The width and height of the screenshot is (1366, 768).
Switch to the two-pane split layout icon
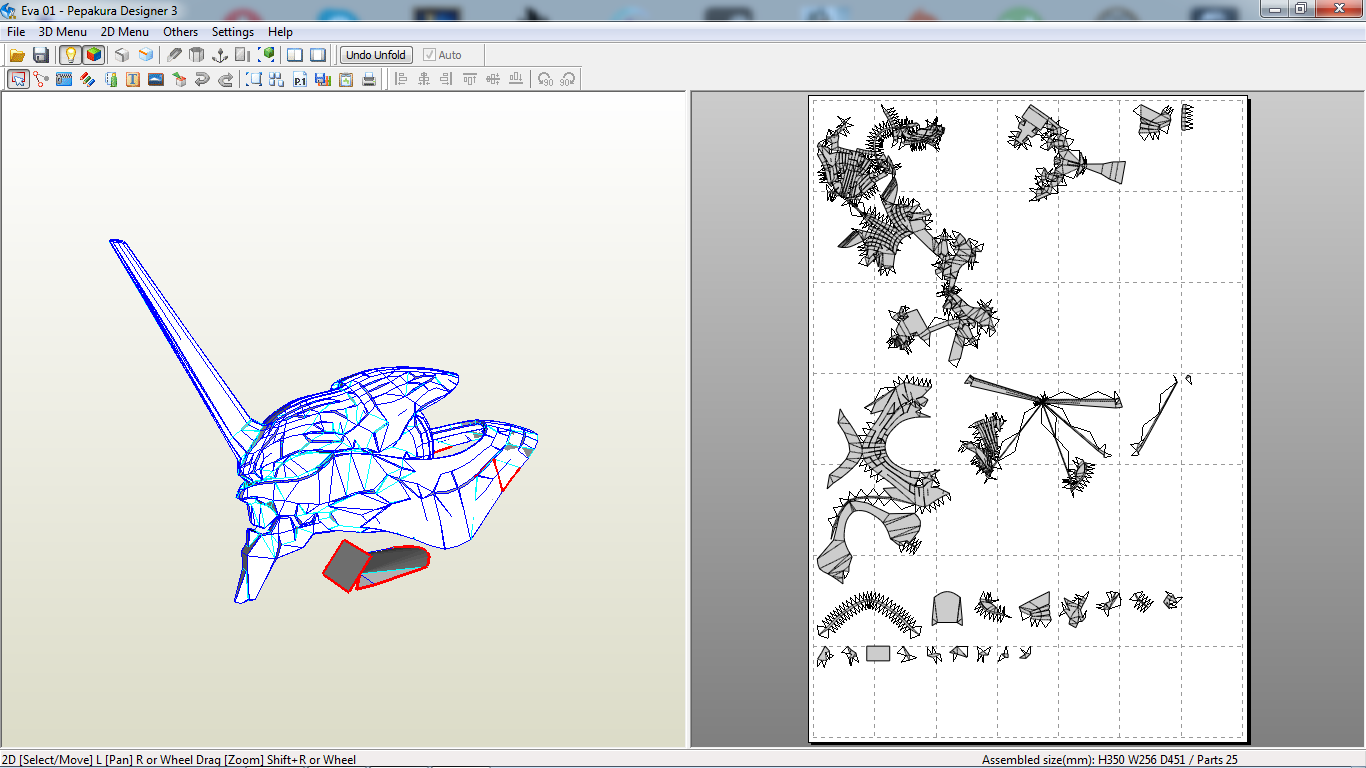pyautogui.click(x=295, y=55)
